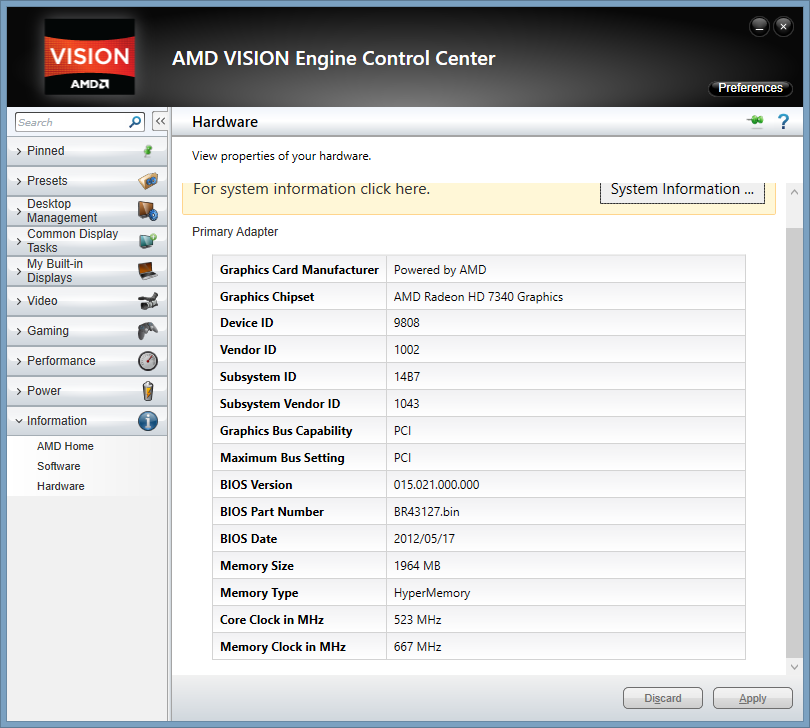Viewport: 810px width, 728px height.
Task: Select Hardware under Information
Action: (x=60, y=486)
